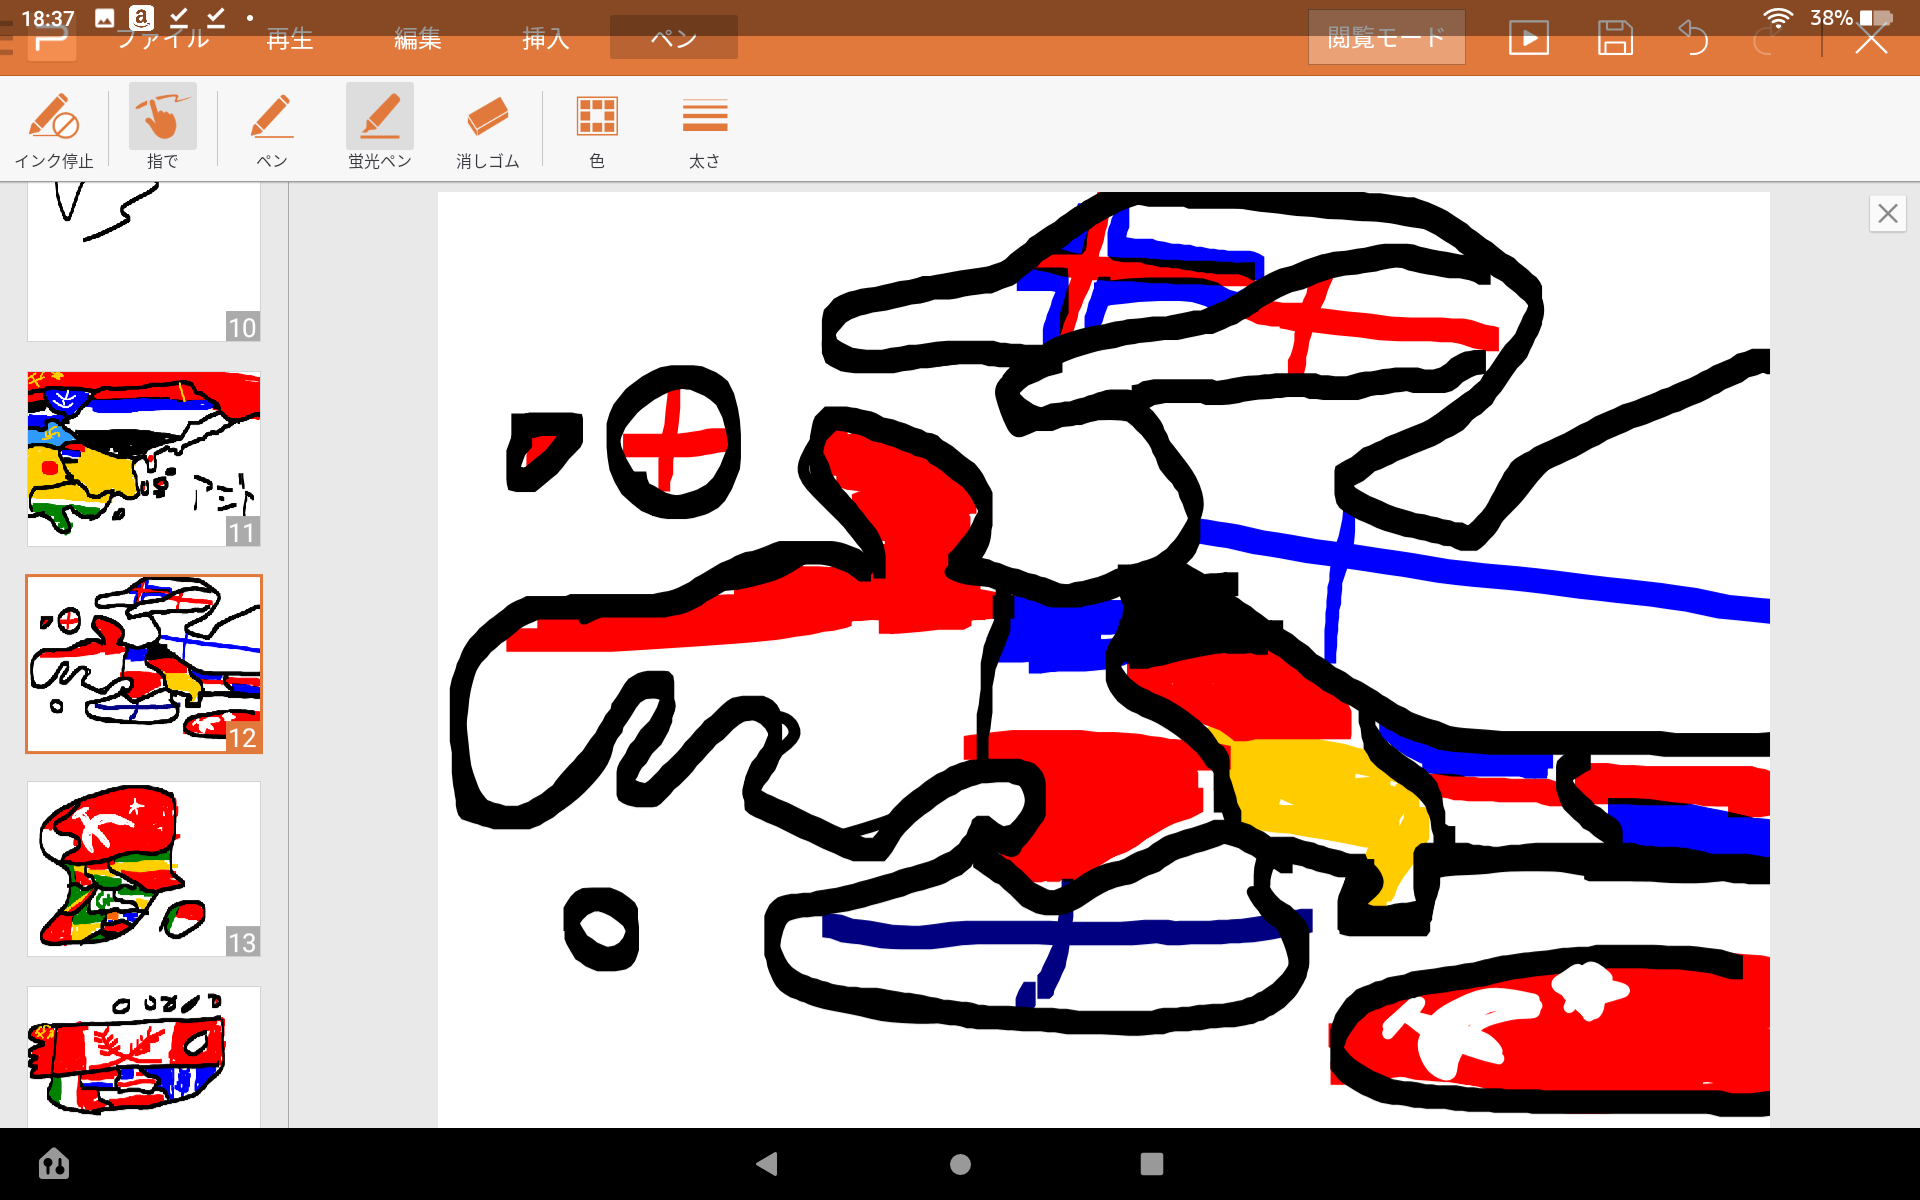Tap the Wi-Fi status icon

click(x=1777, y=18)
